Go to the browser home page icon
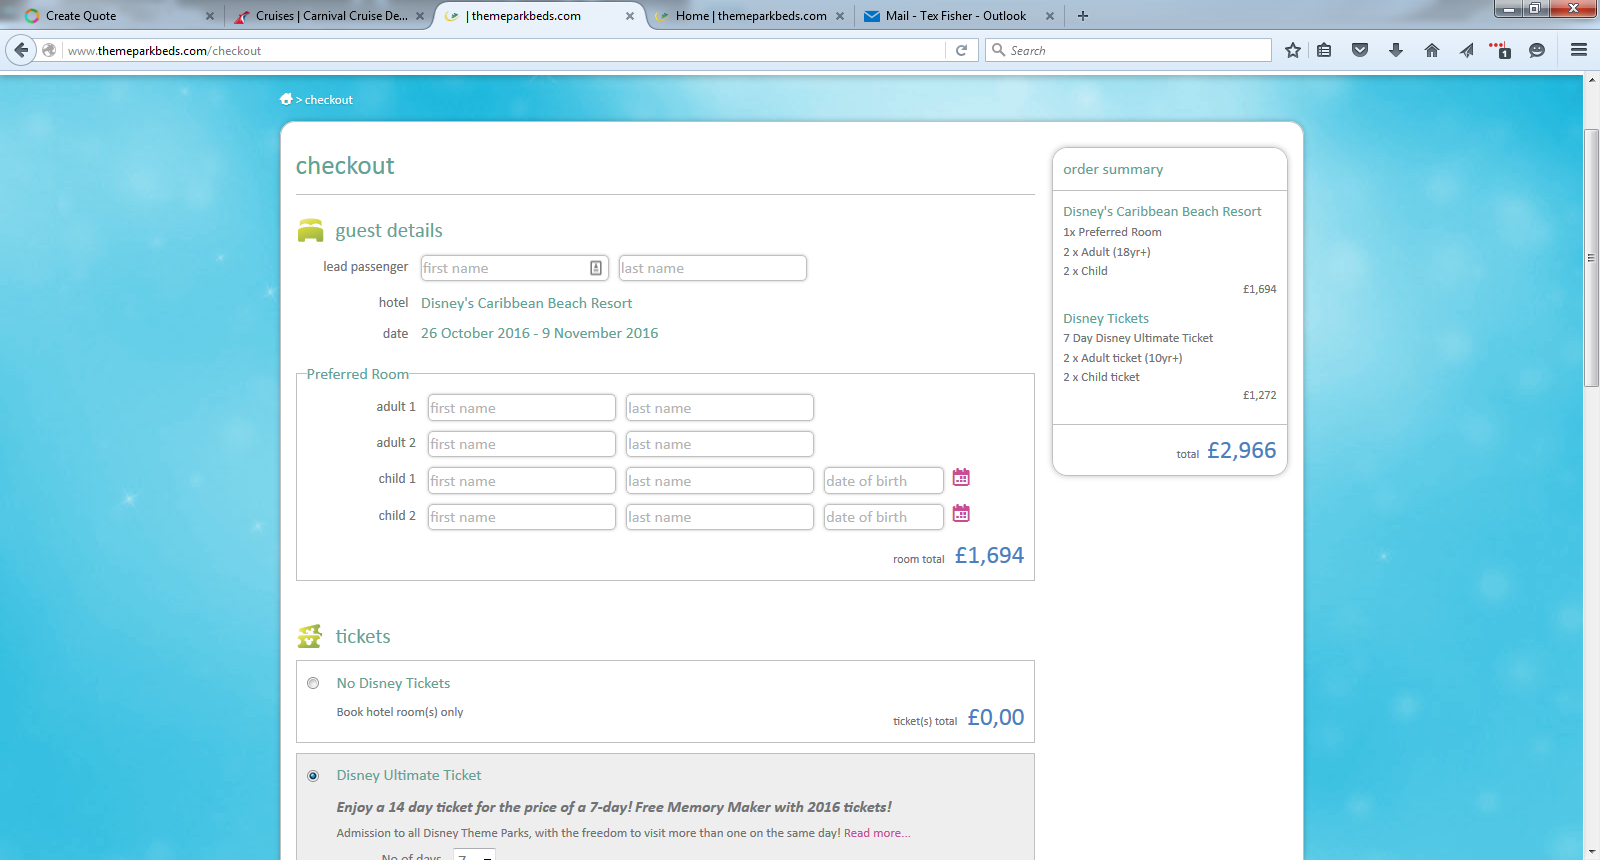 (1432, 50)
